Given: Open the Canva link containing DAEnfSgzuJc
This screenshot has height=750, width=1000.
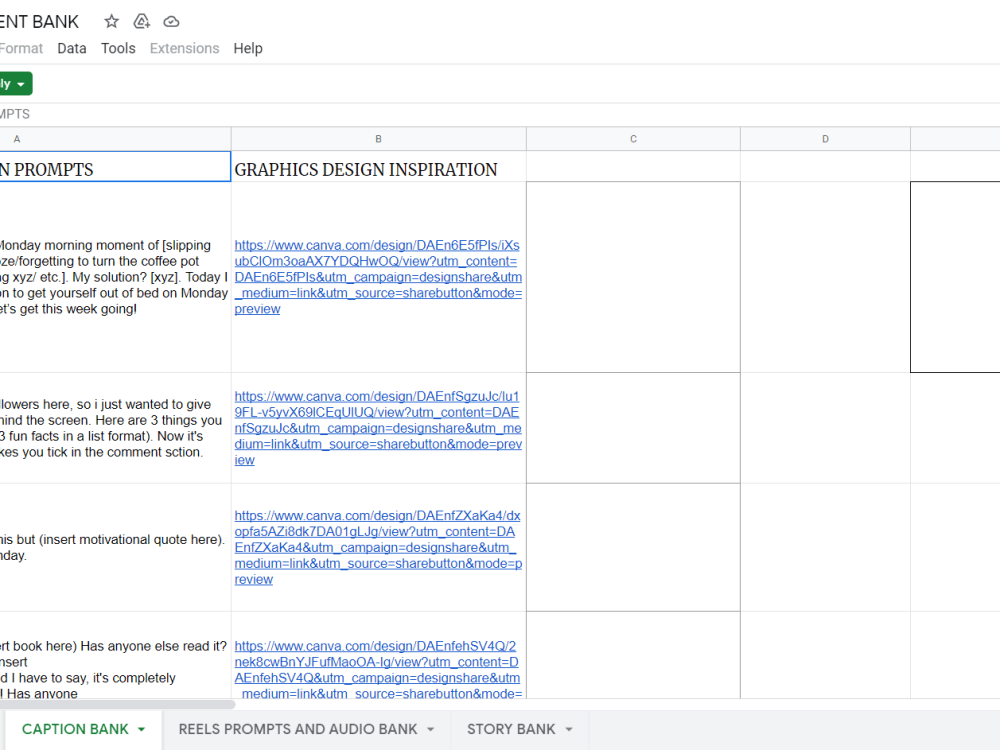Looking at the screenshot, I should (378, 428).
